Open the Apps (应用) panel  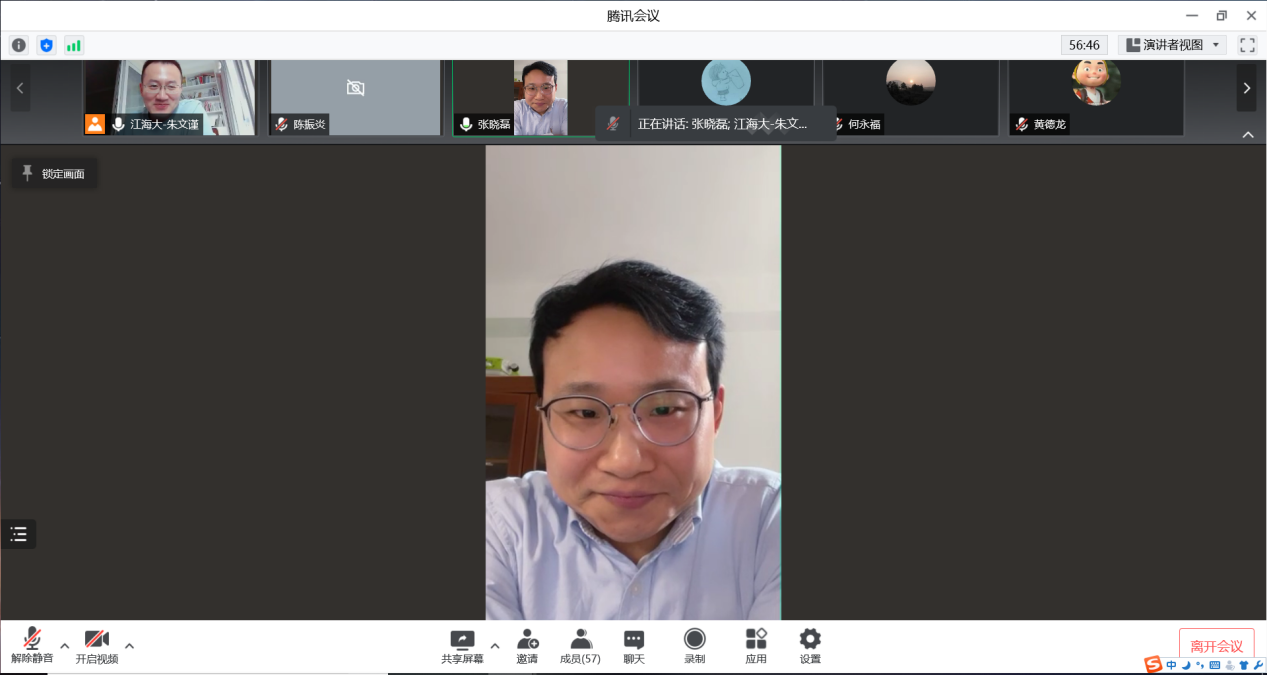[756, 646]
